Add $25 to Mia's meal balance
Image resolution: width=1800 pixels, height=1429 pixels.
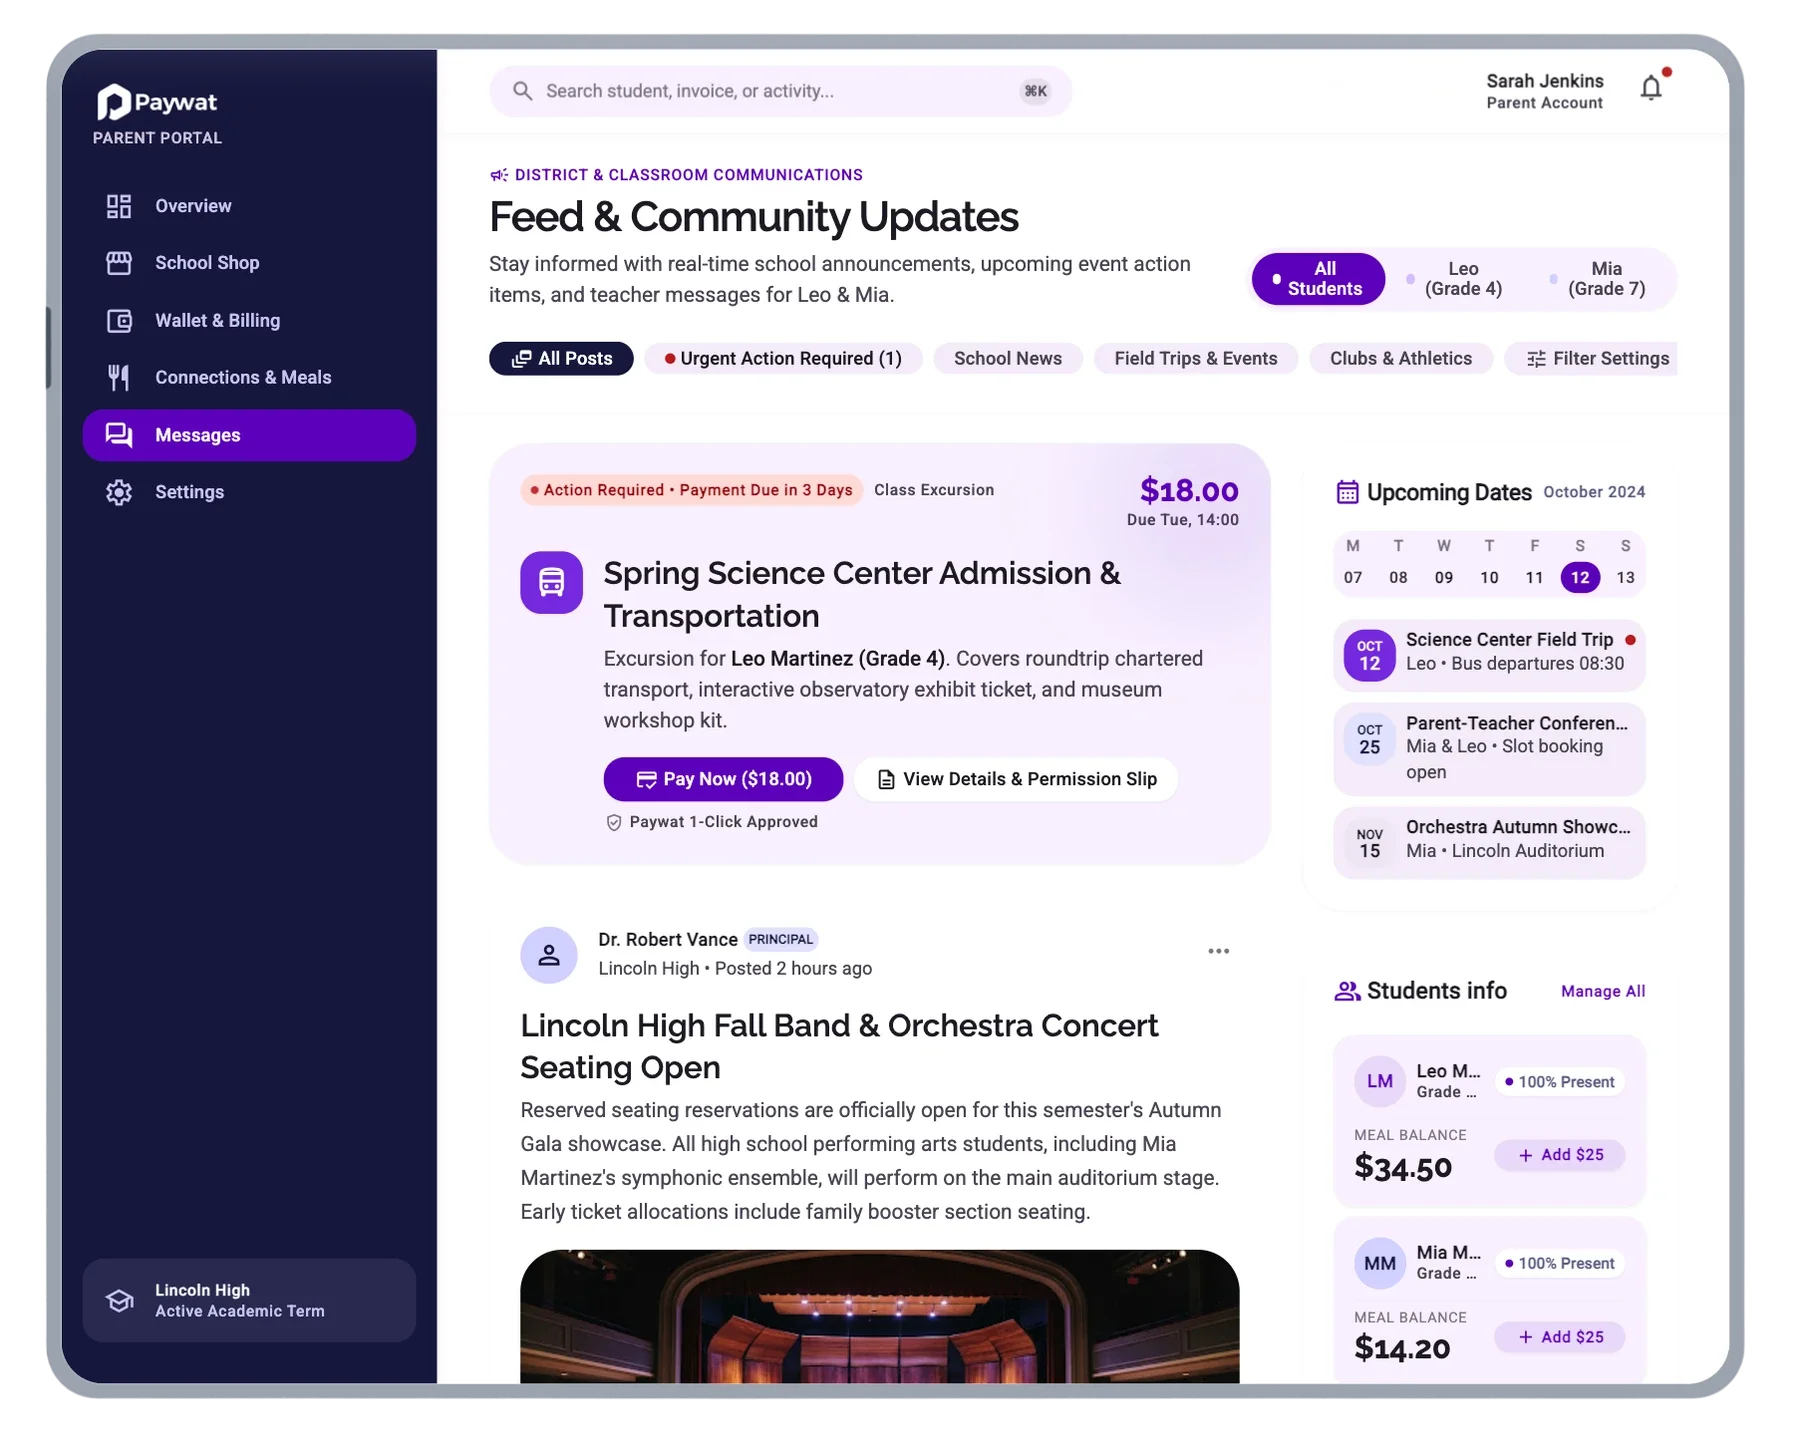click(1559, 1337)
